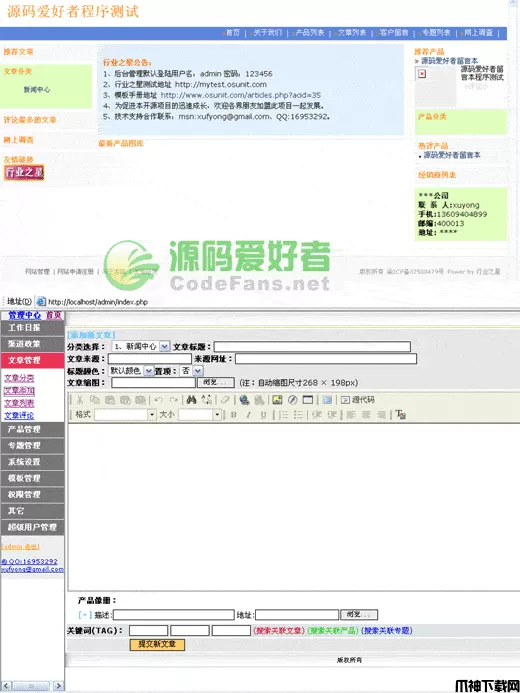Click 首页 in the blue navigation bar
This screenshot has width=520, height=693.
tap(232, 33)
